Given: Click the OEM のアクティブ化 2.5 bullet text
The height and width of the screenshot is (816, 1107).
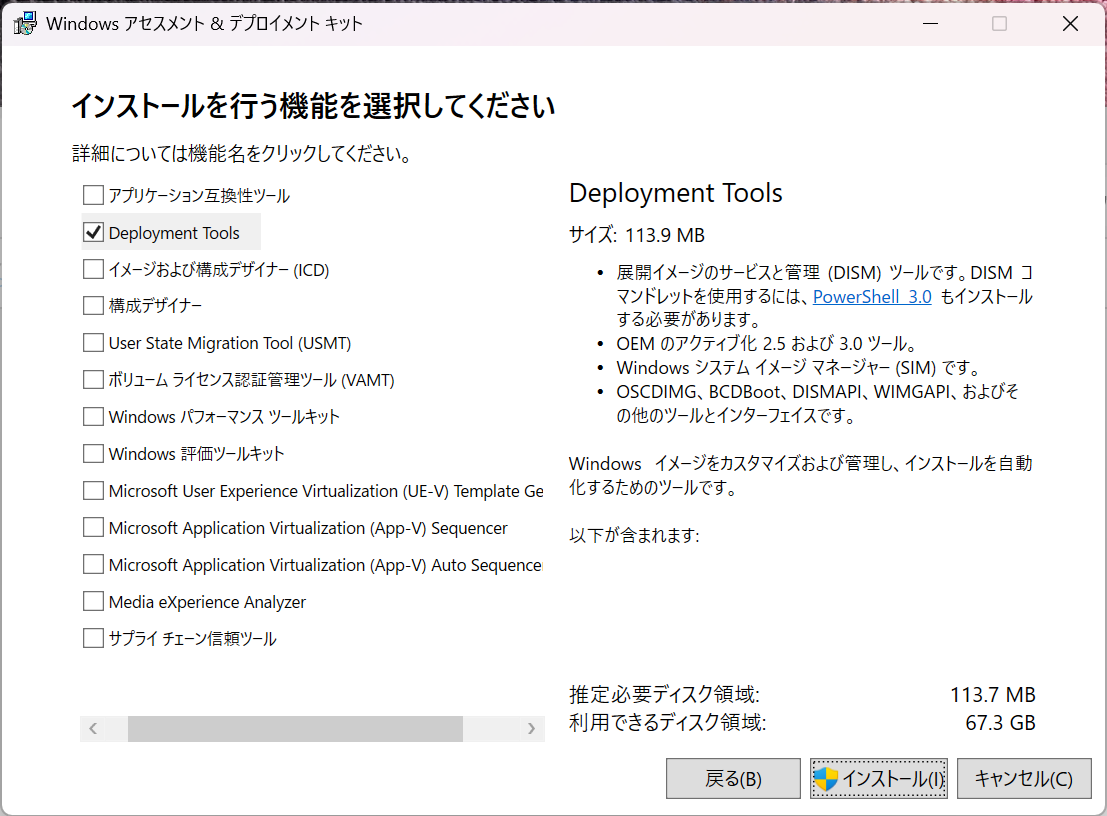Looking at the screenshot, I should 767,344.
